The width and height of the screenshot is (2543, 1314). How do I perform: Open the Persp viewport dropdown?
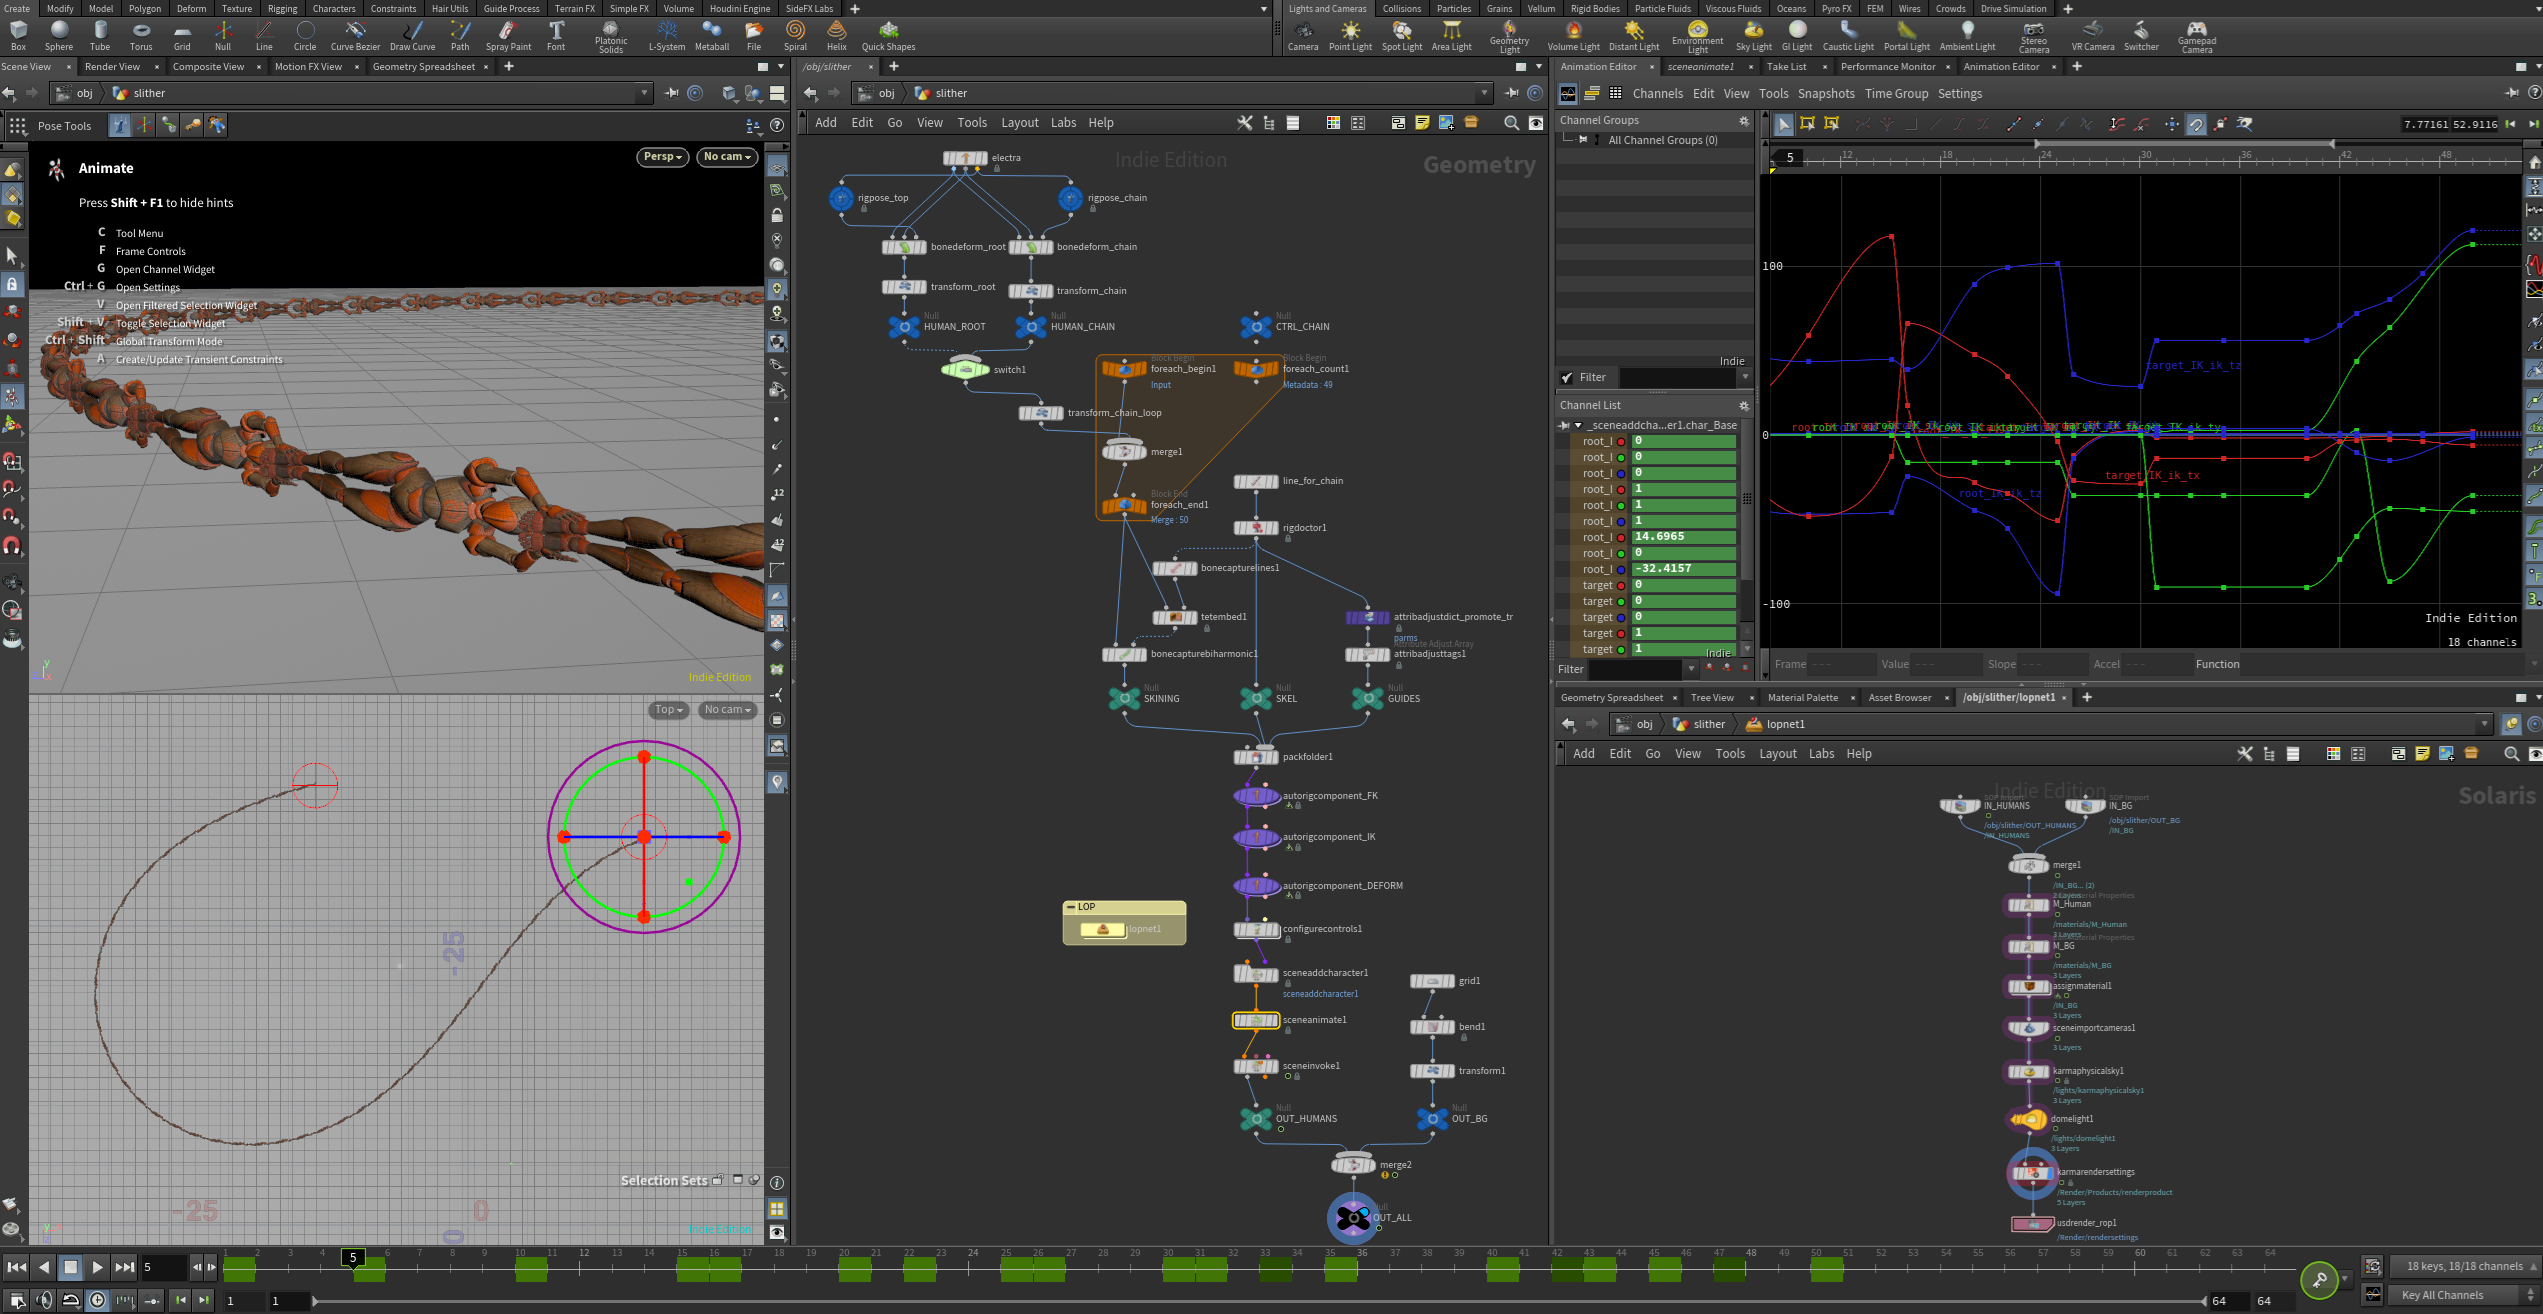(x=662, y=157)
